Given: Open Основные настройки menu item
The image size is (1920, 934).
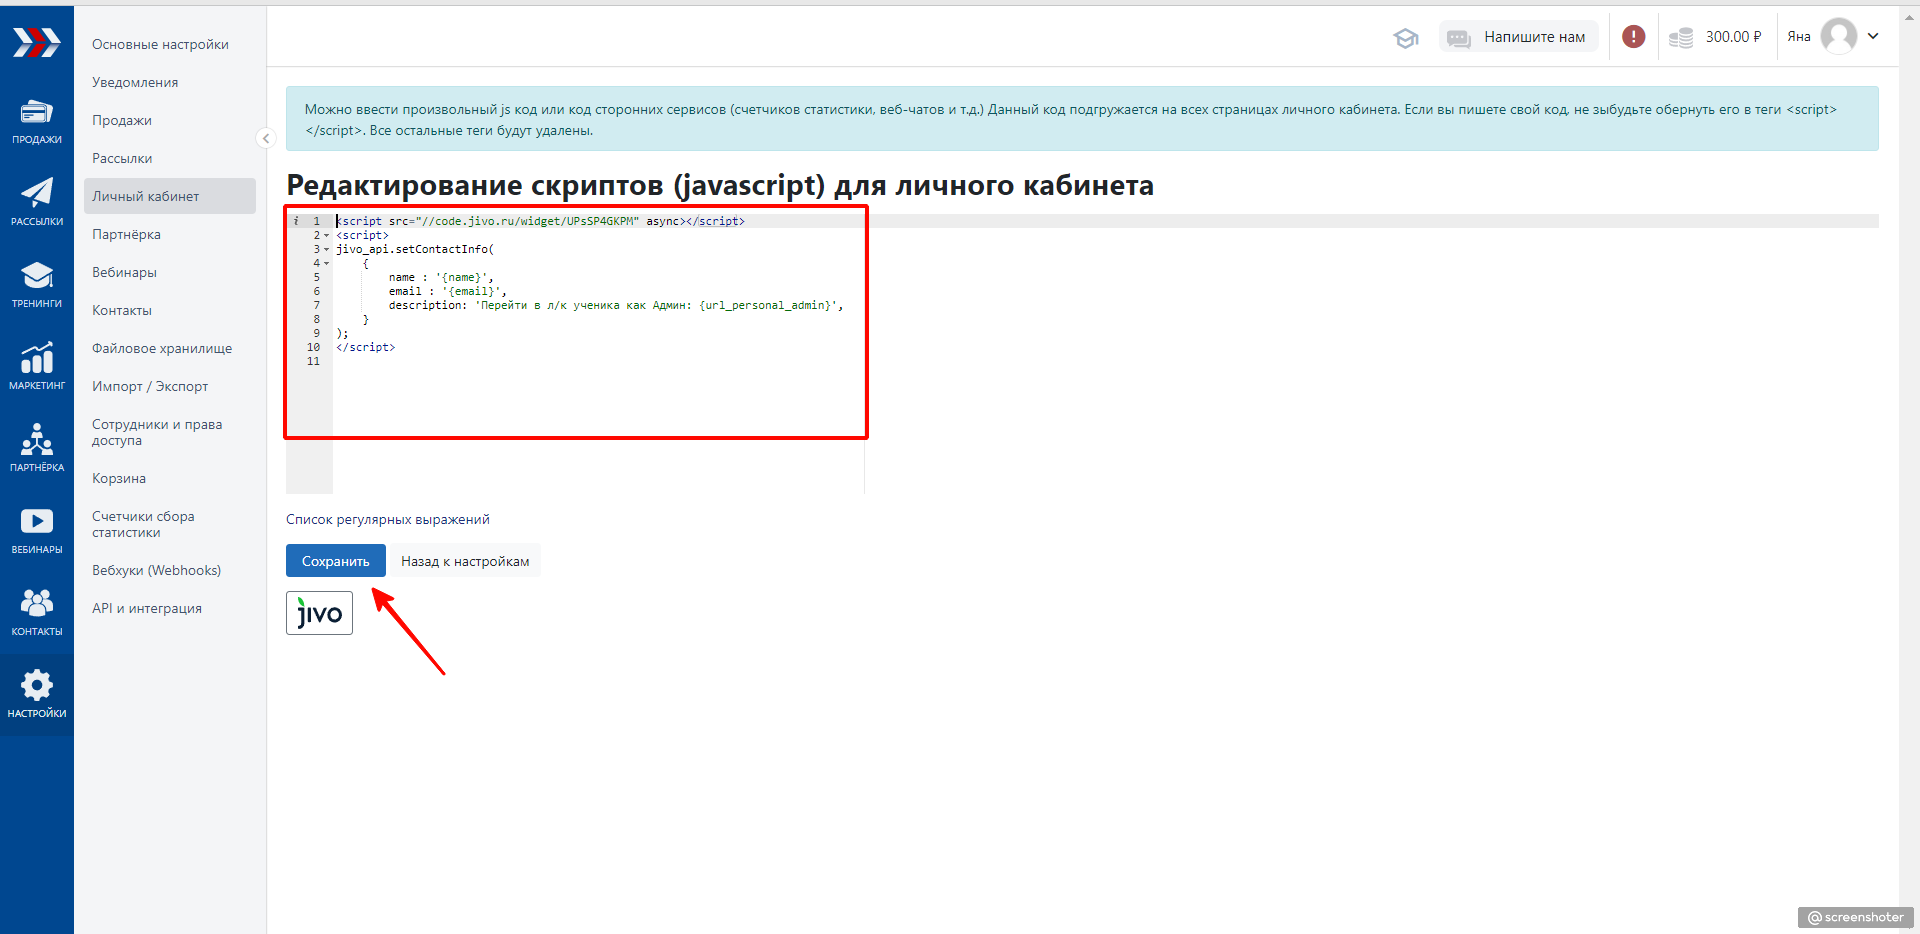Looking at the screenshot, I should [160, 44].
